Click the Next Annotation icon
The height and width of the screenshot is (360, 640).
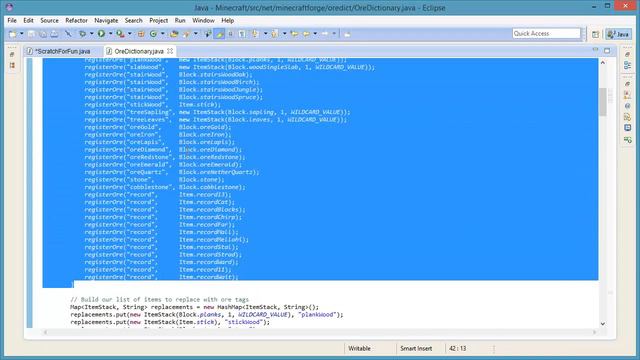pyautogui.click(x=255, y=34)
